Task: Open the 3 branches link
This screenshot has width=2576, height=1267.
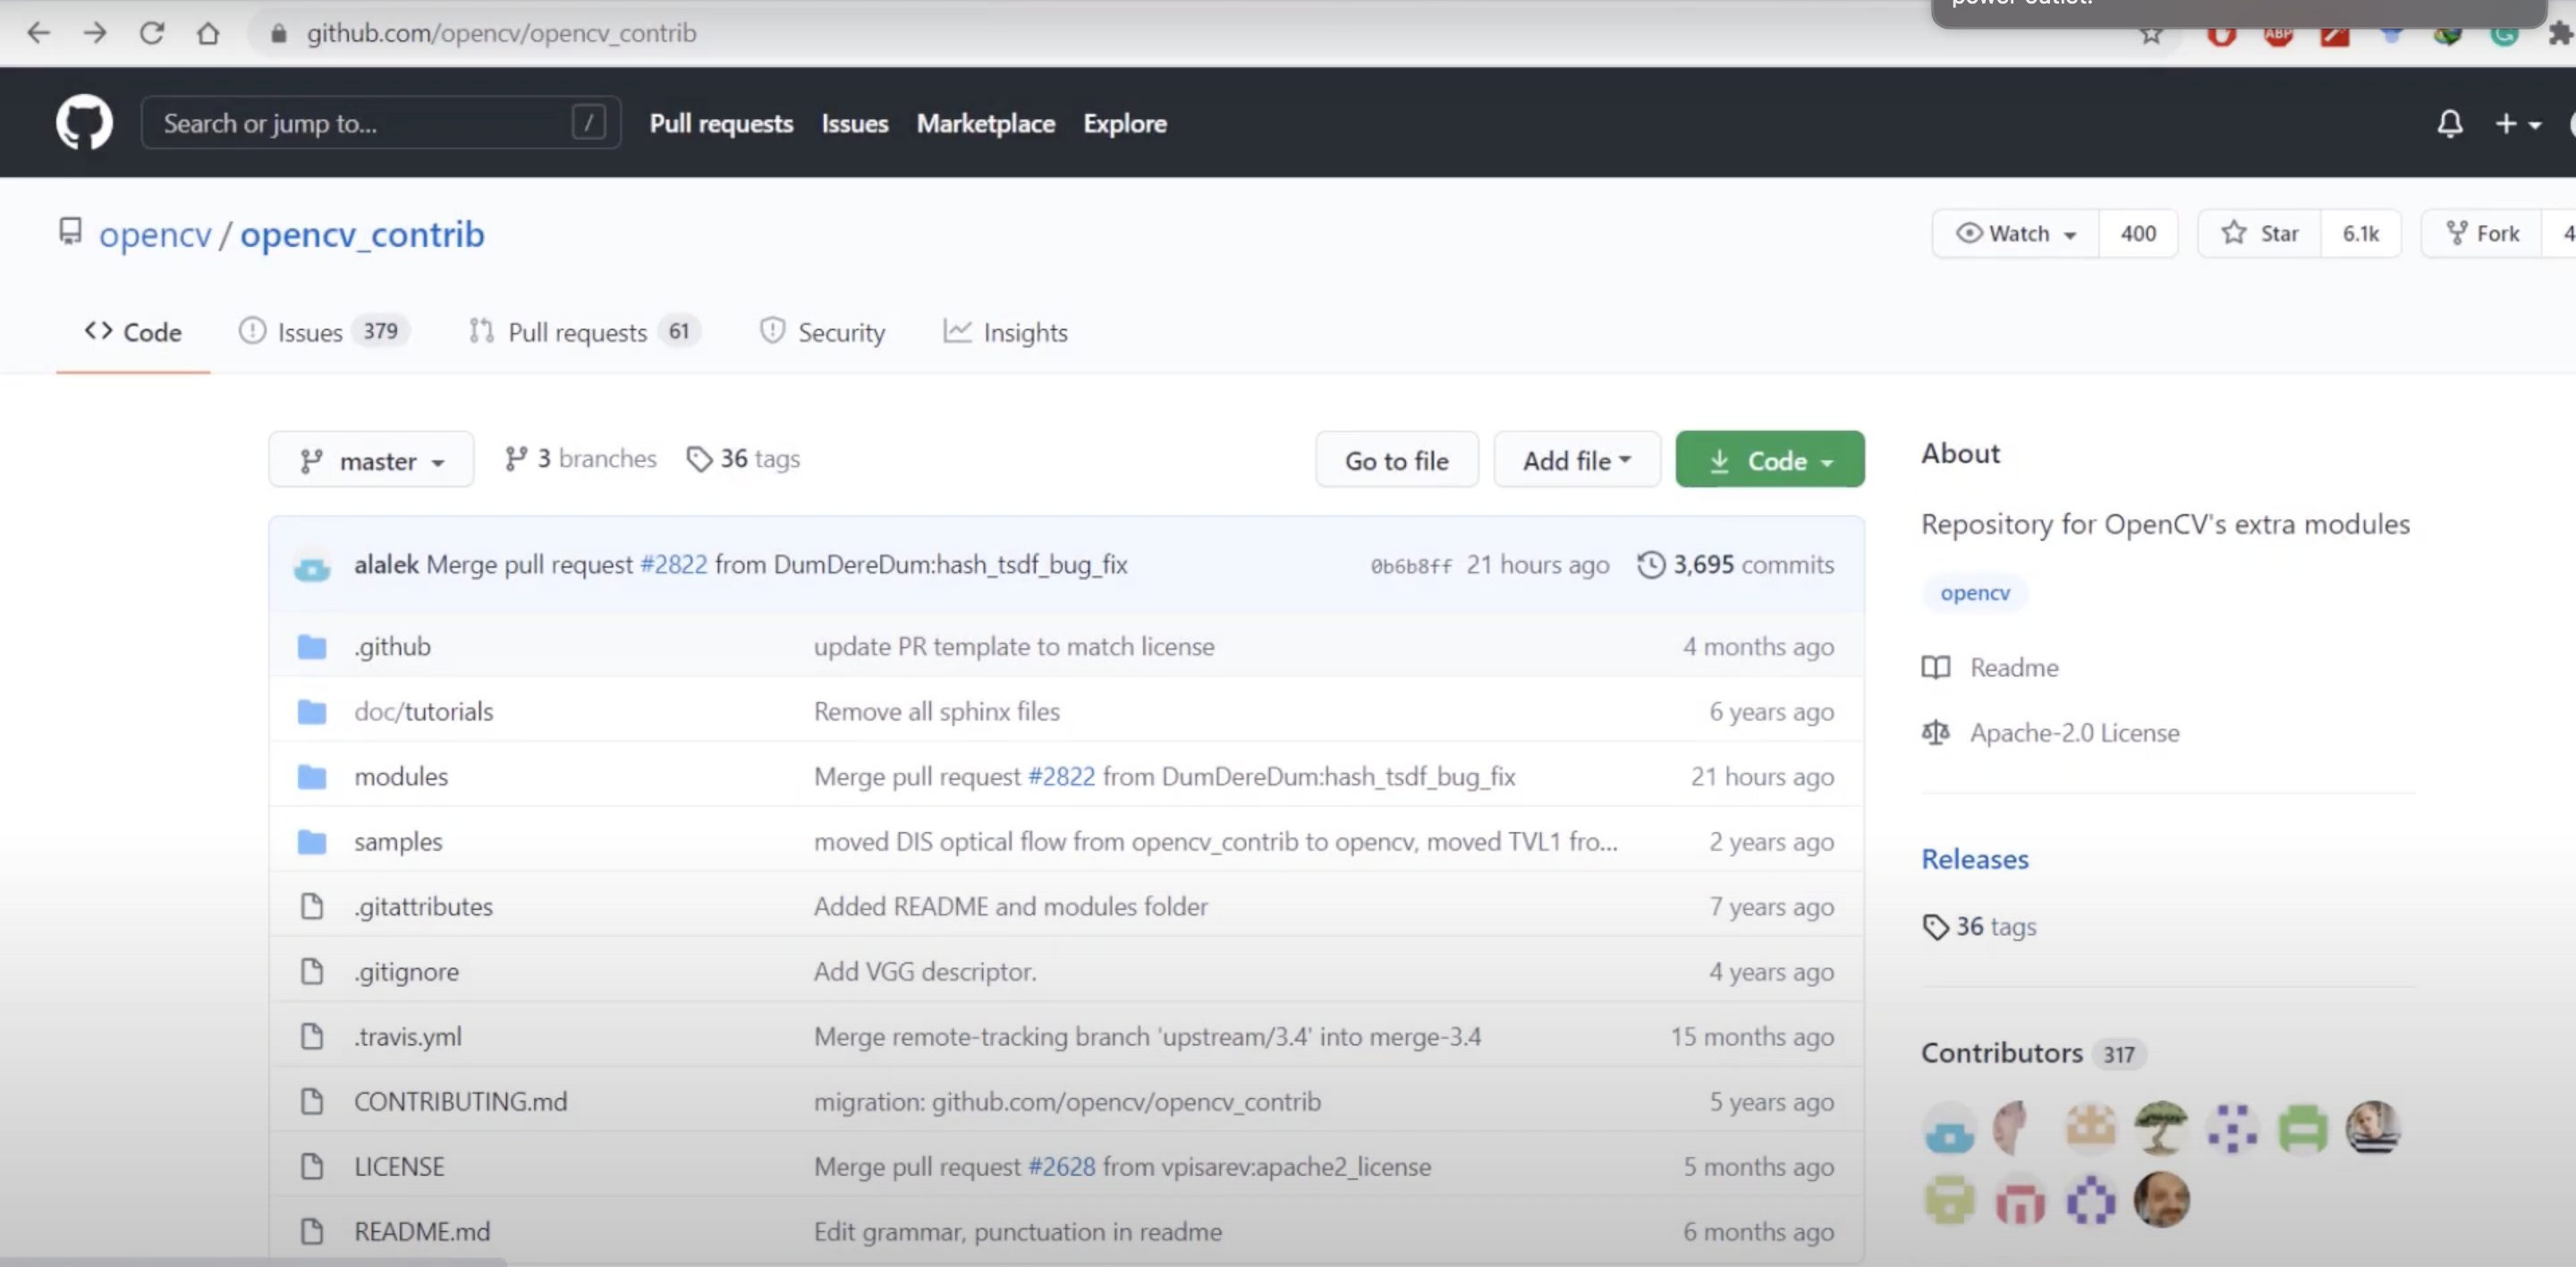Action: pyautogui.click(x=581, y=459)
